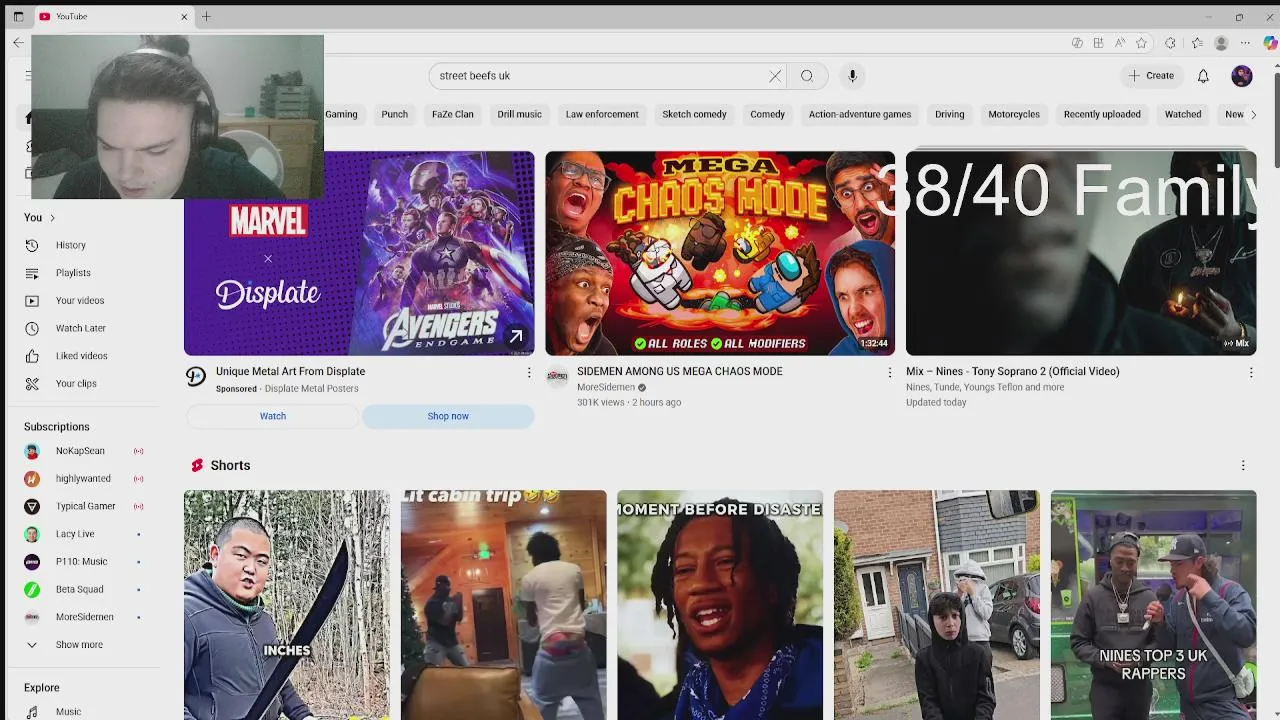Open the notifications bell
The image size is (1280, 720).
click(1203, 76)
